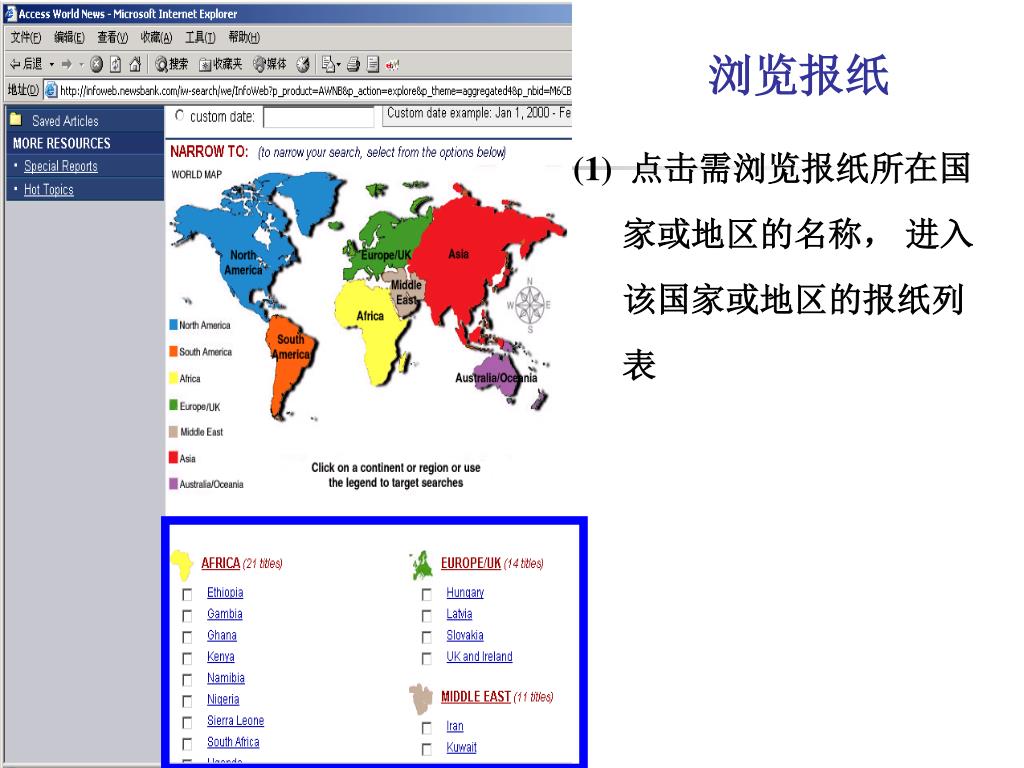Open the South Africa newspaper link

point(233,742)
